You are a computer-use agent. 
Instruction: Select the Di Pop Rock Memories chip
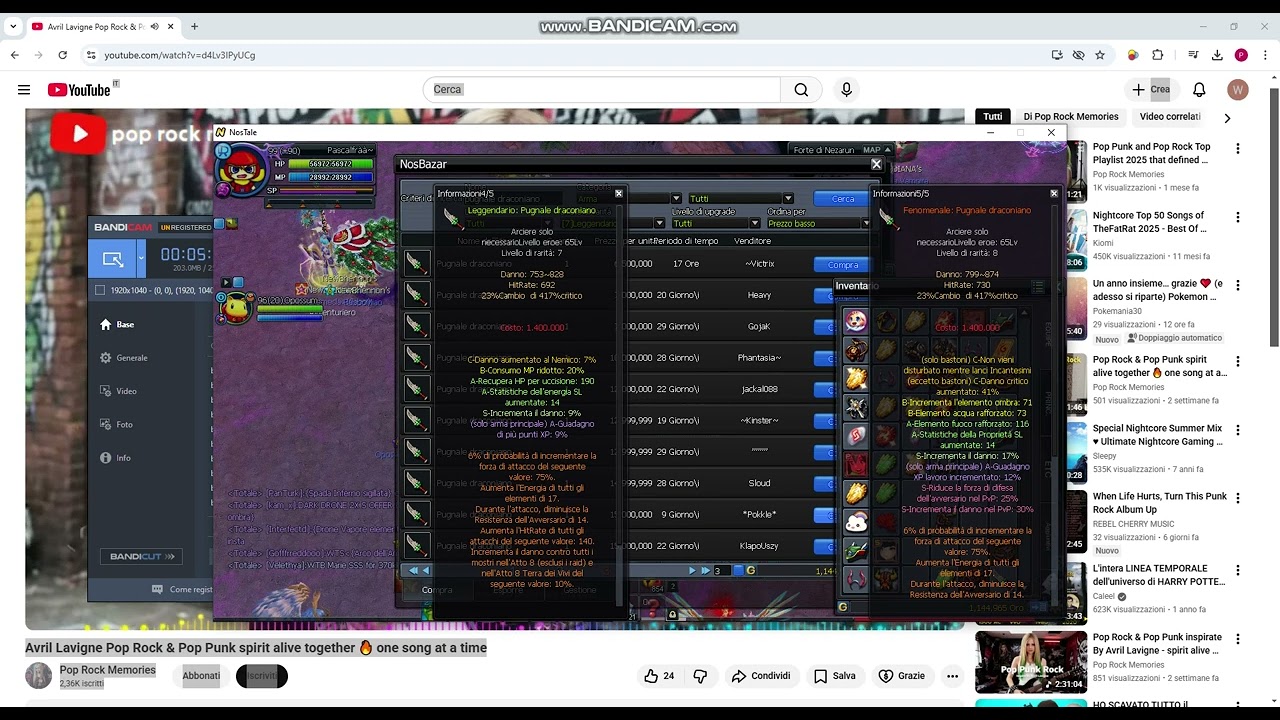[x=1071, y=117]
